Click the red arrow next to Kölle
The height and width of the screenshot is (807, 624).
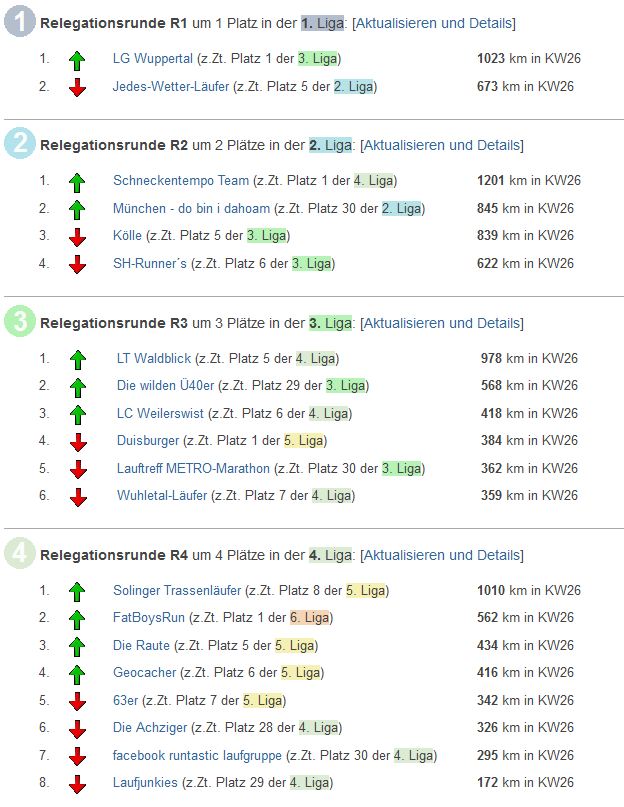(77, 237)
